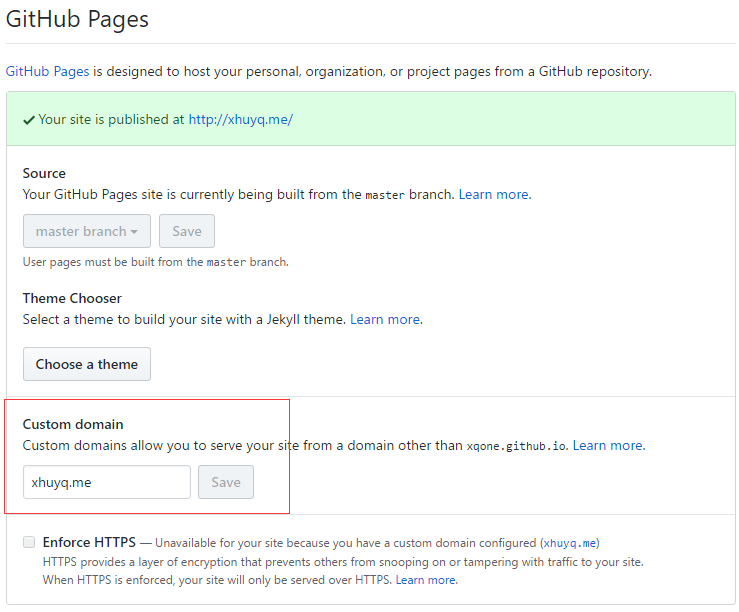Focus the custom domain field xhuyq.me
Screen dimensions: 739x612
point(107,482)
